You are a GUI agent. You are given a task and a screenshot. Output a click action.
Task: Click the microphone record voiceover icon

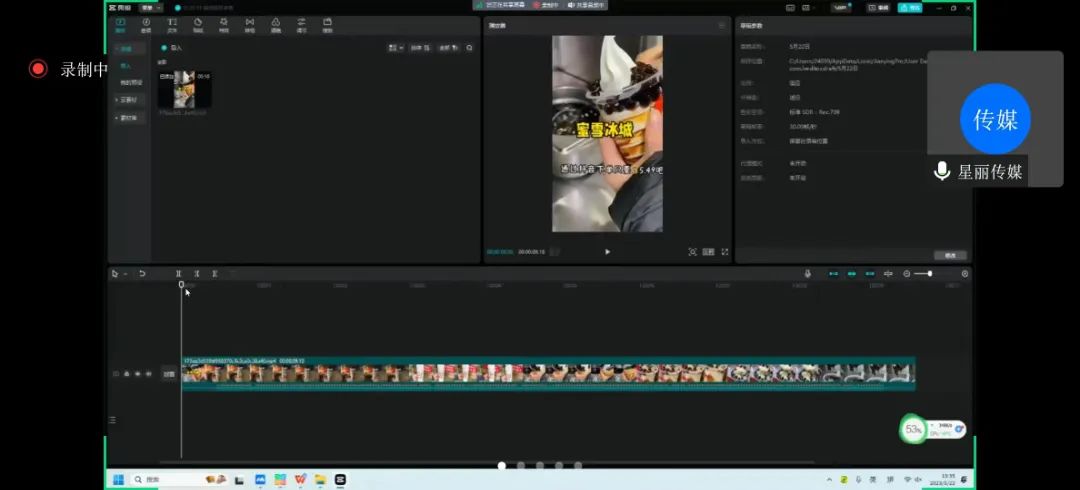(807, 273)
